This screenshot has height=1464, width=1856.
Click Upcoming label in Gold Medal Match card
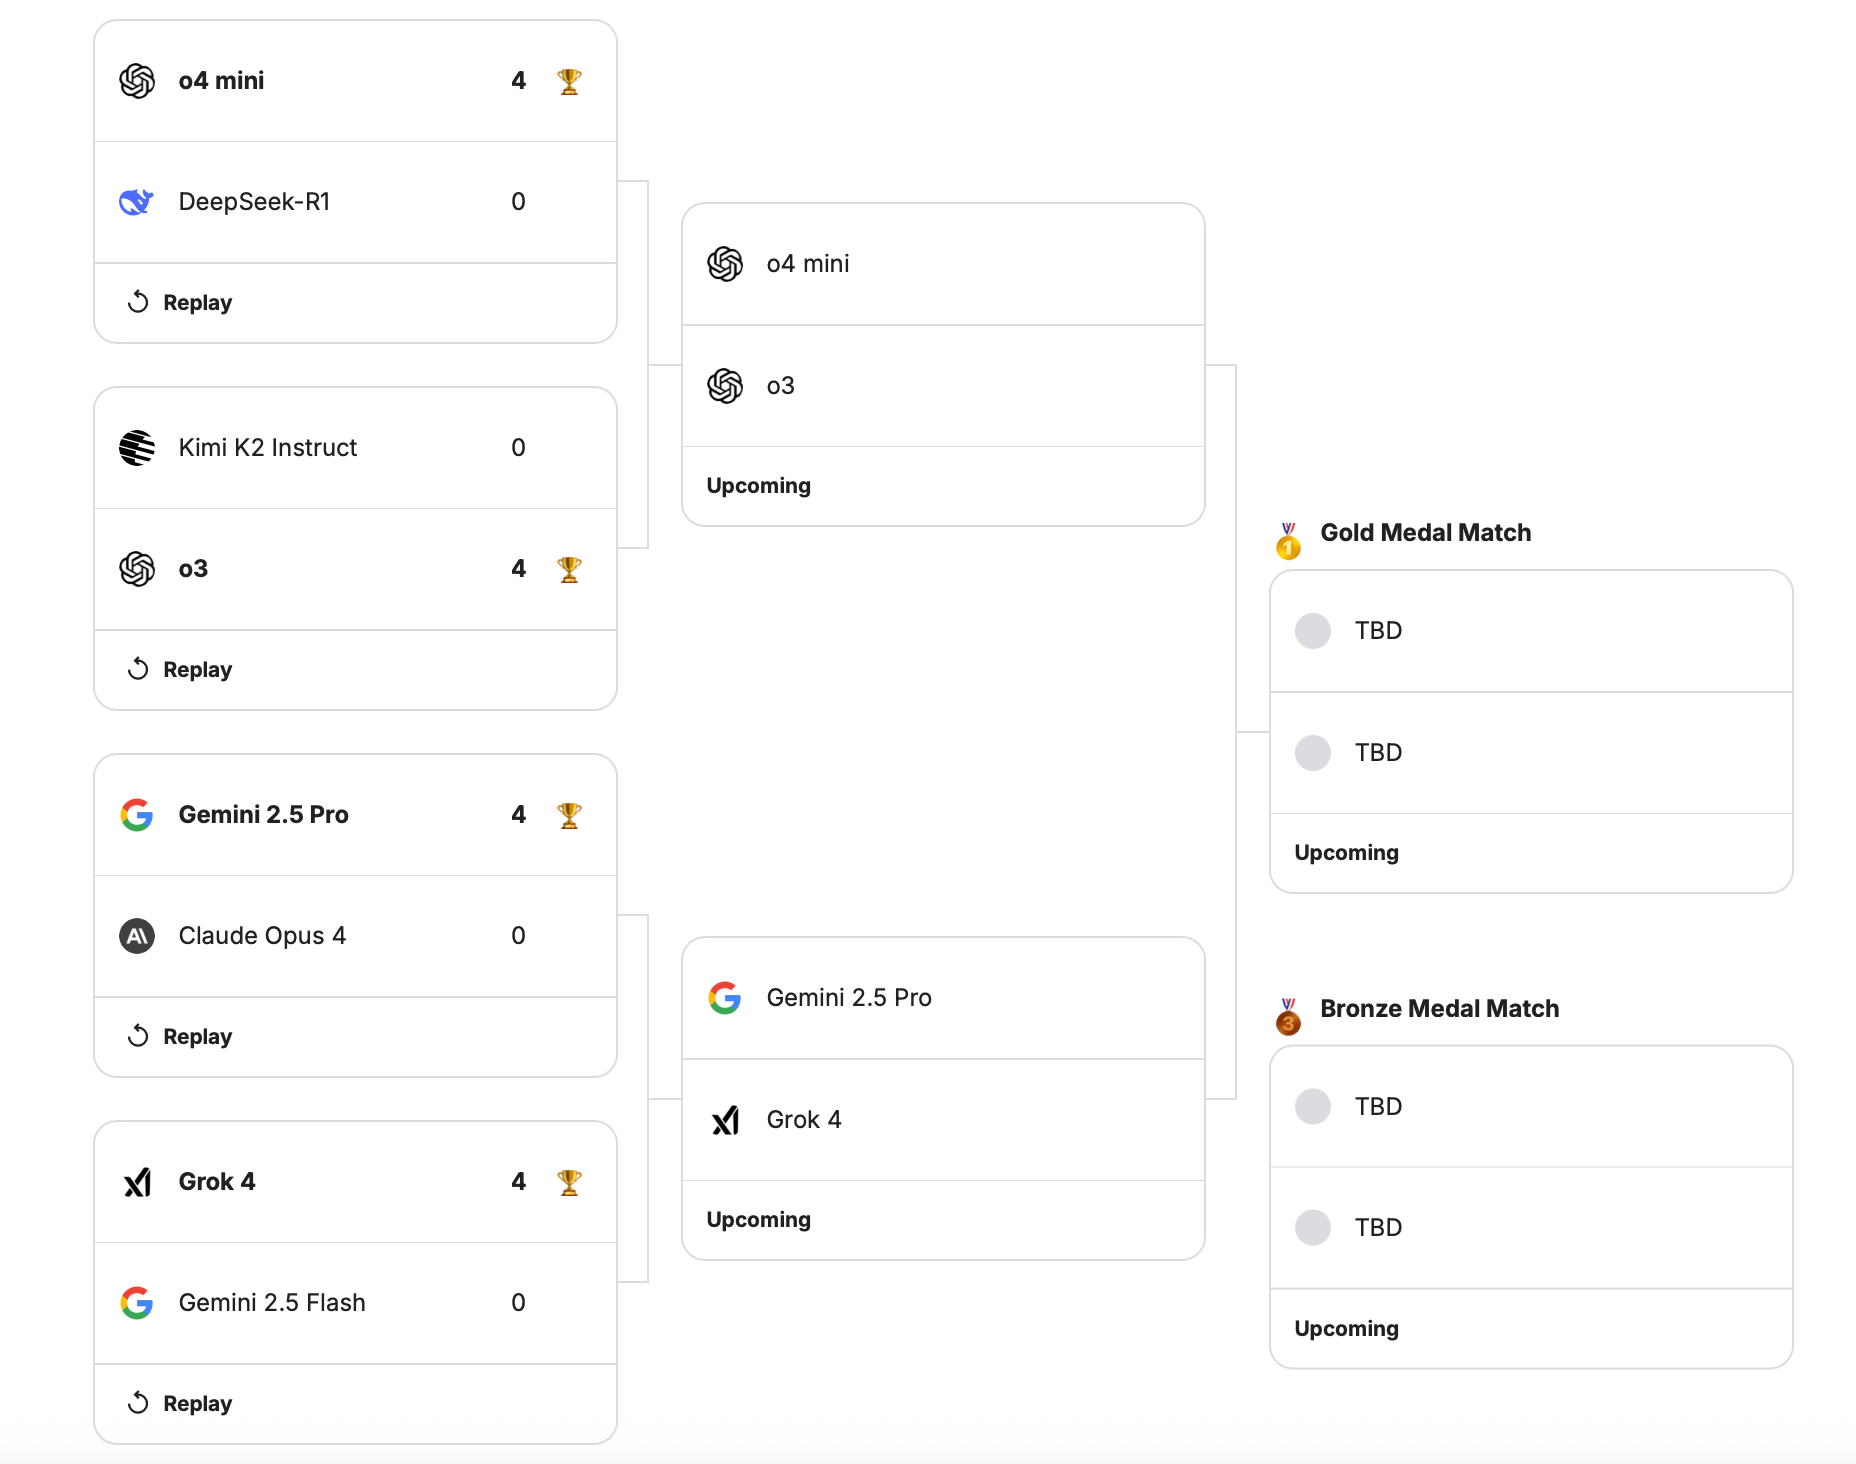[x=1347, y=853]
